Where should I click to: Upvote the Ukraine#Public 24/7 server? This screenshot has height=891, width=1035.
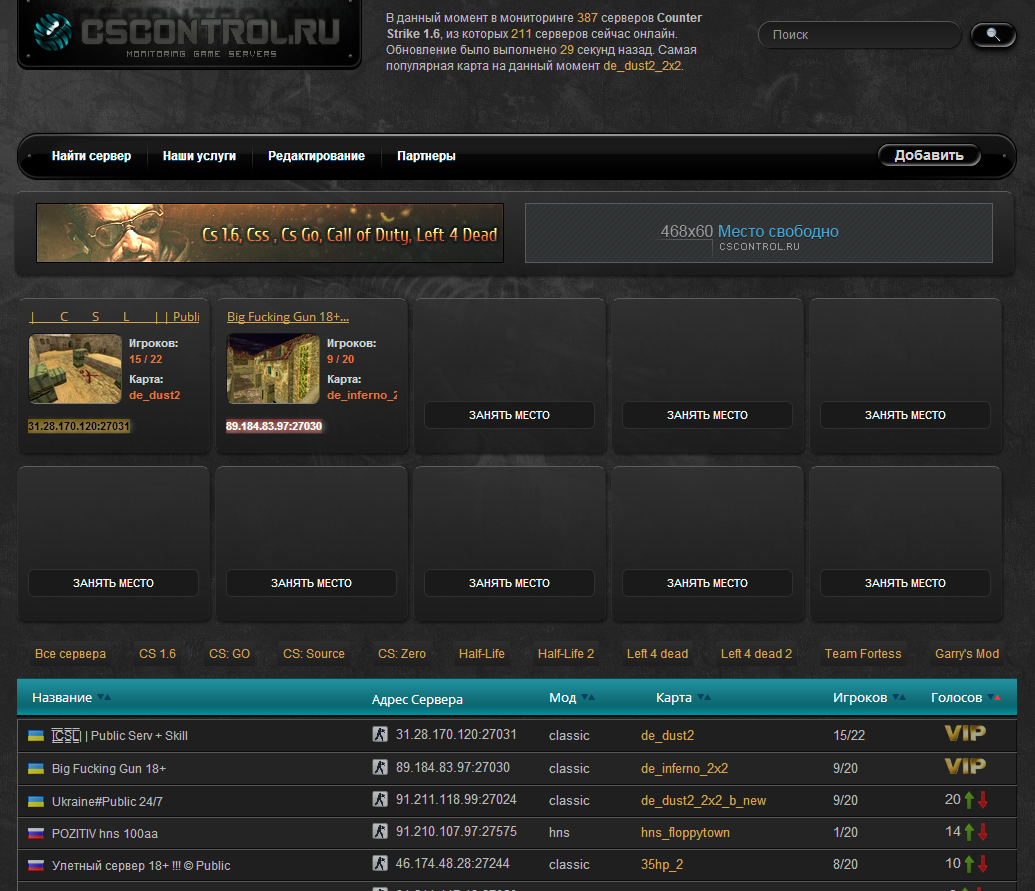pyautogui.click(x=968, y=800)
